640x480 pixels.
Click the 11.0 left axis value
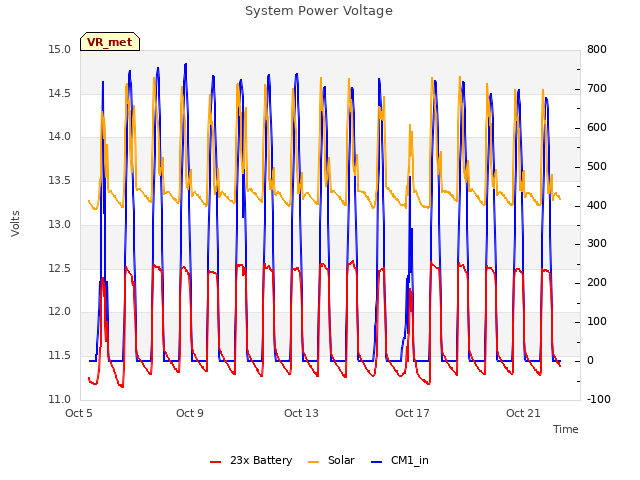60,399
